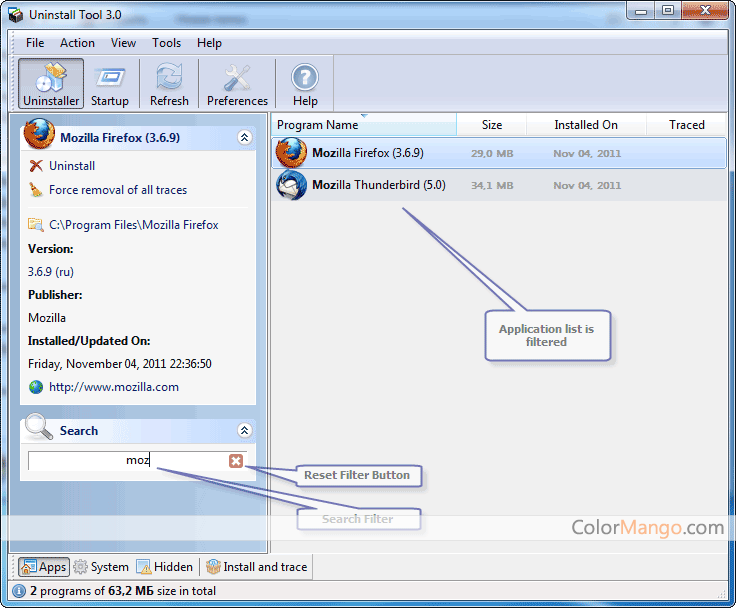Click Force removal of all traces

pos(118,190)
